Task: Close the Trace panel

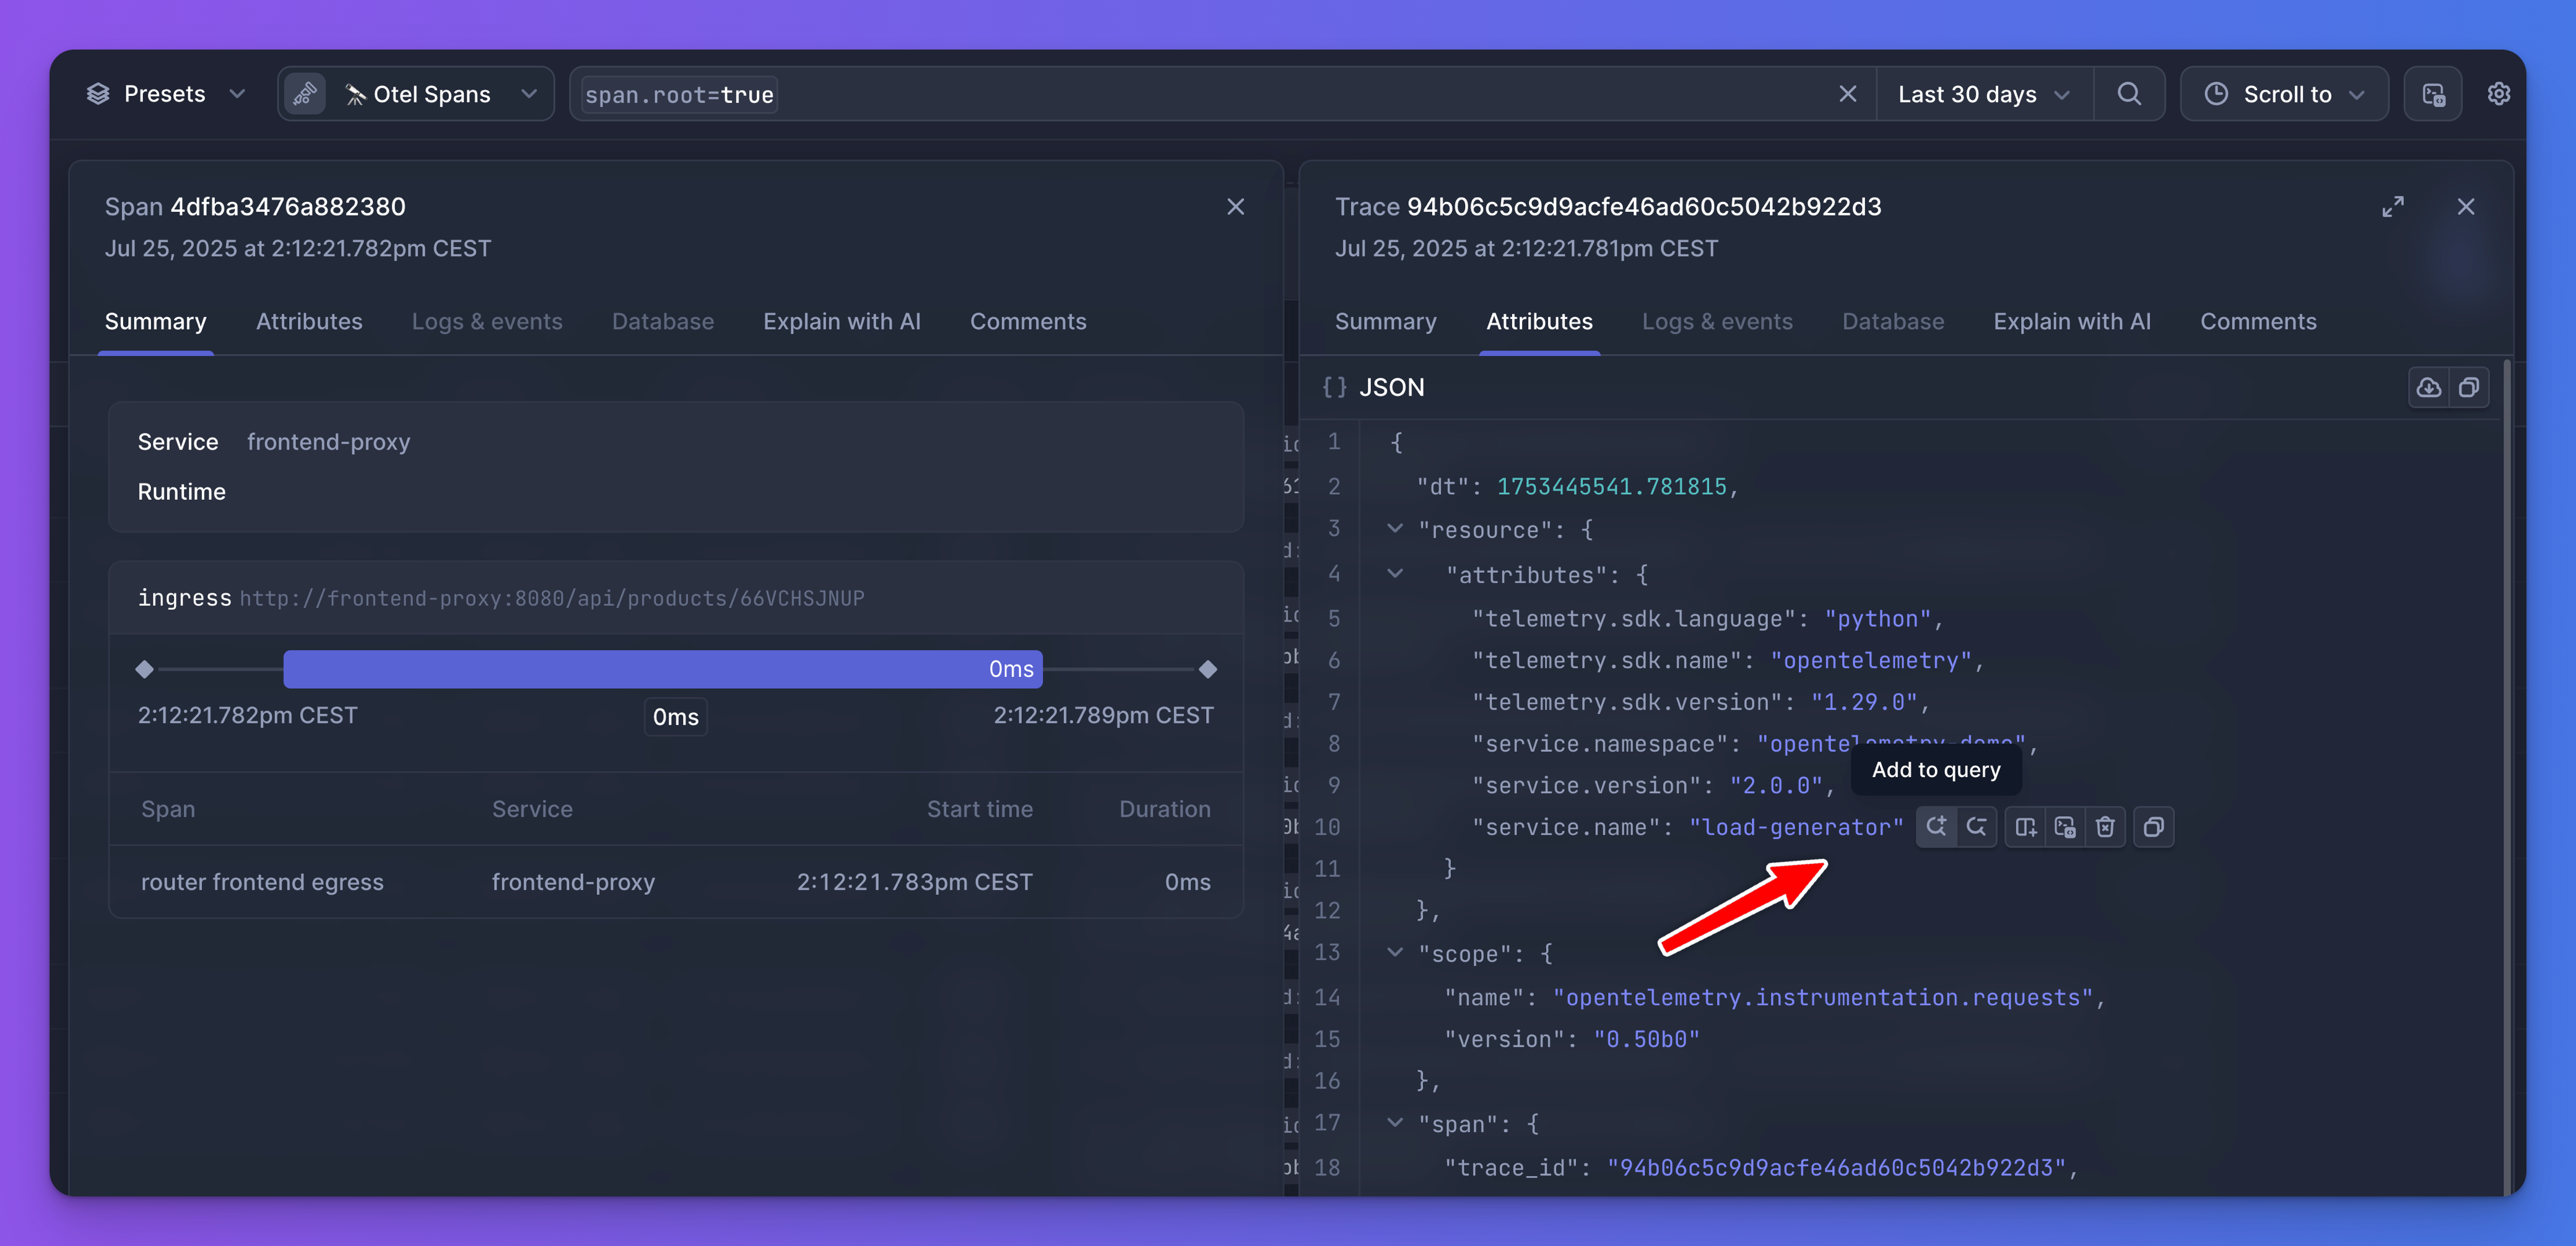Action: click(2466, 207)
